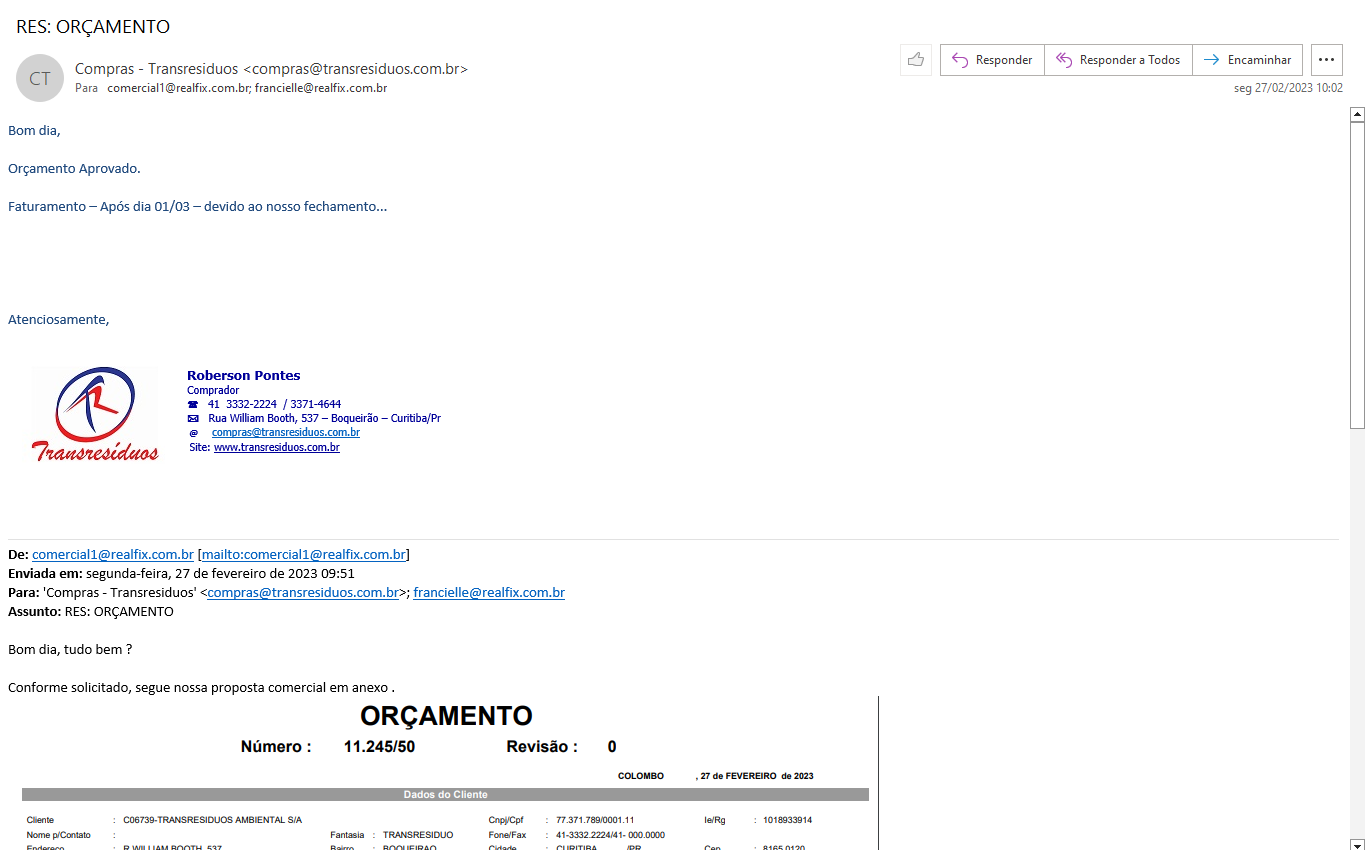Click the Transresiduos logo image
The height and width of the screenshot is (850, 1367).
[x=95, y=414]
